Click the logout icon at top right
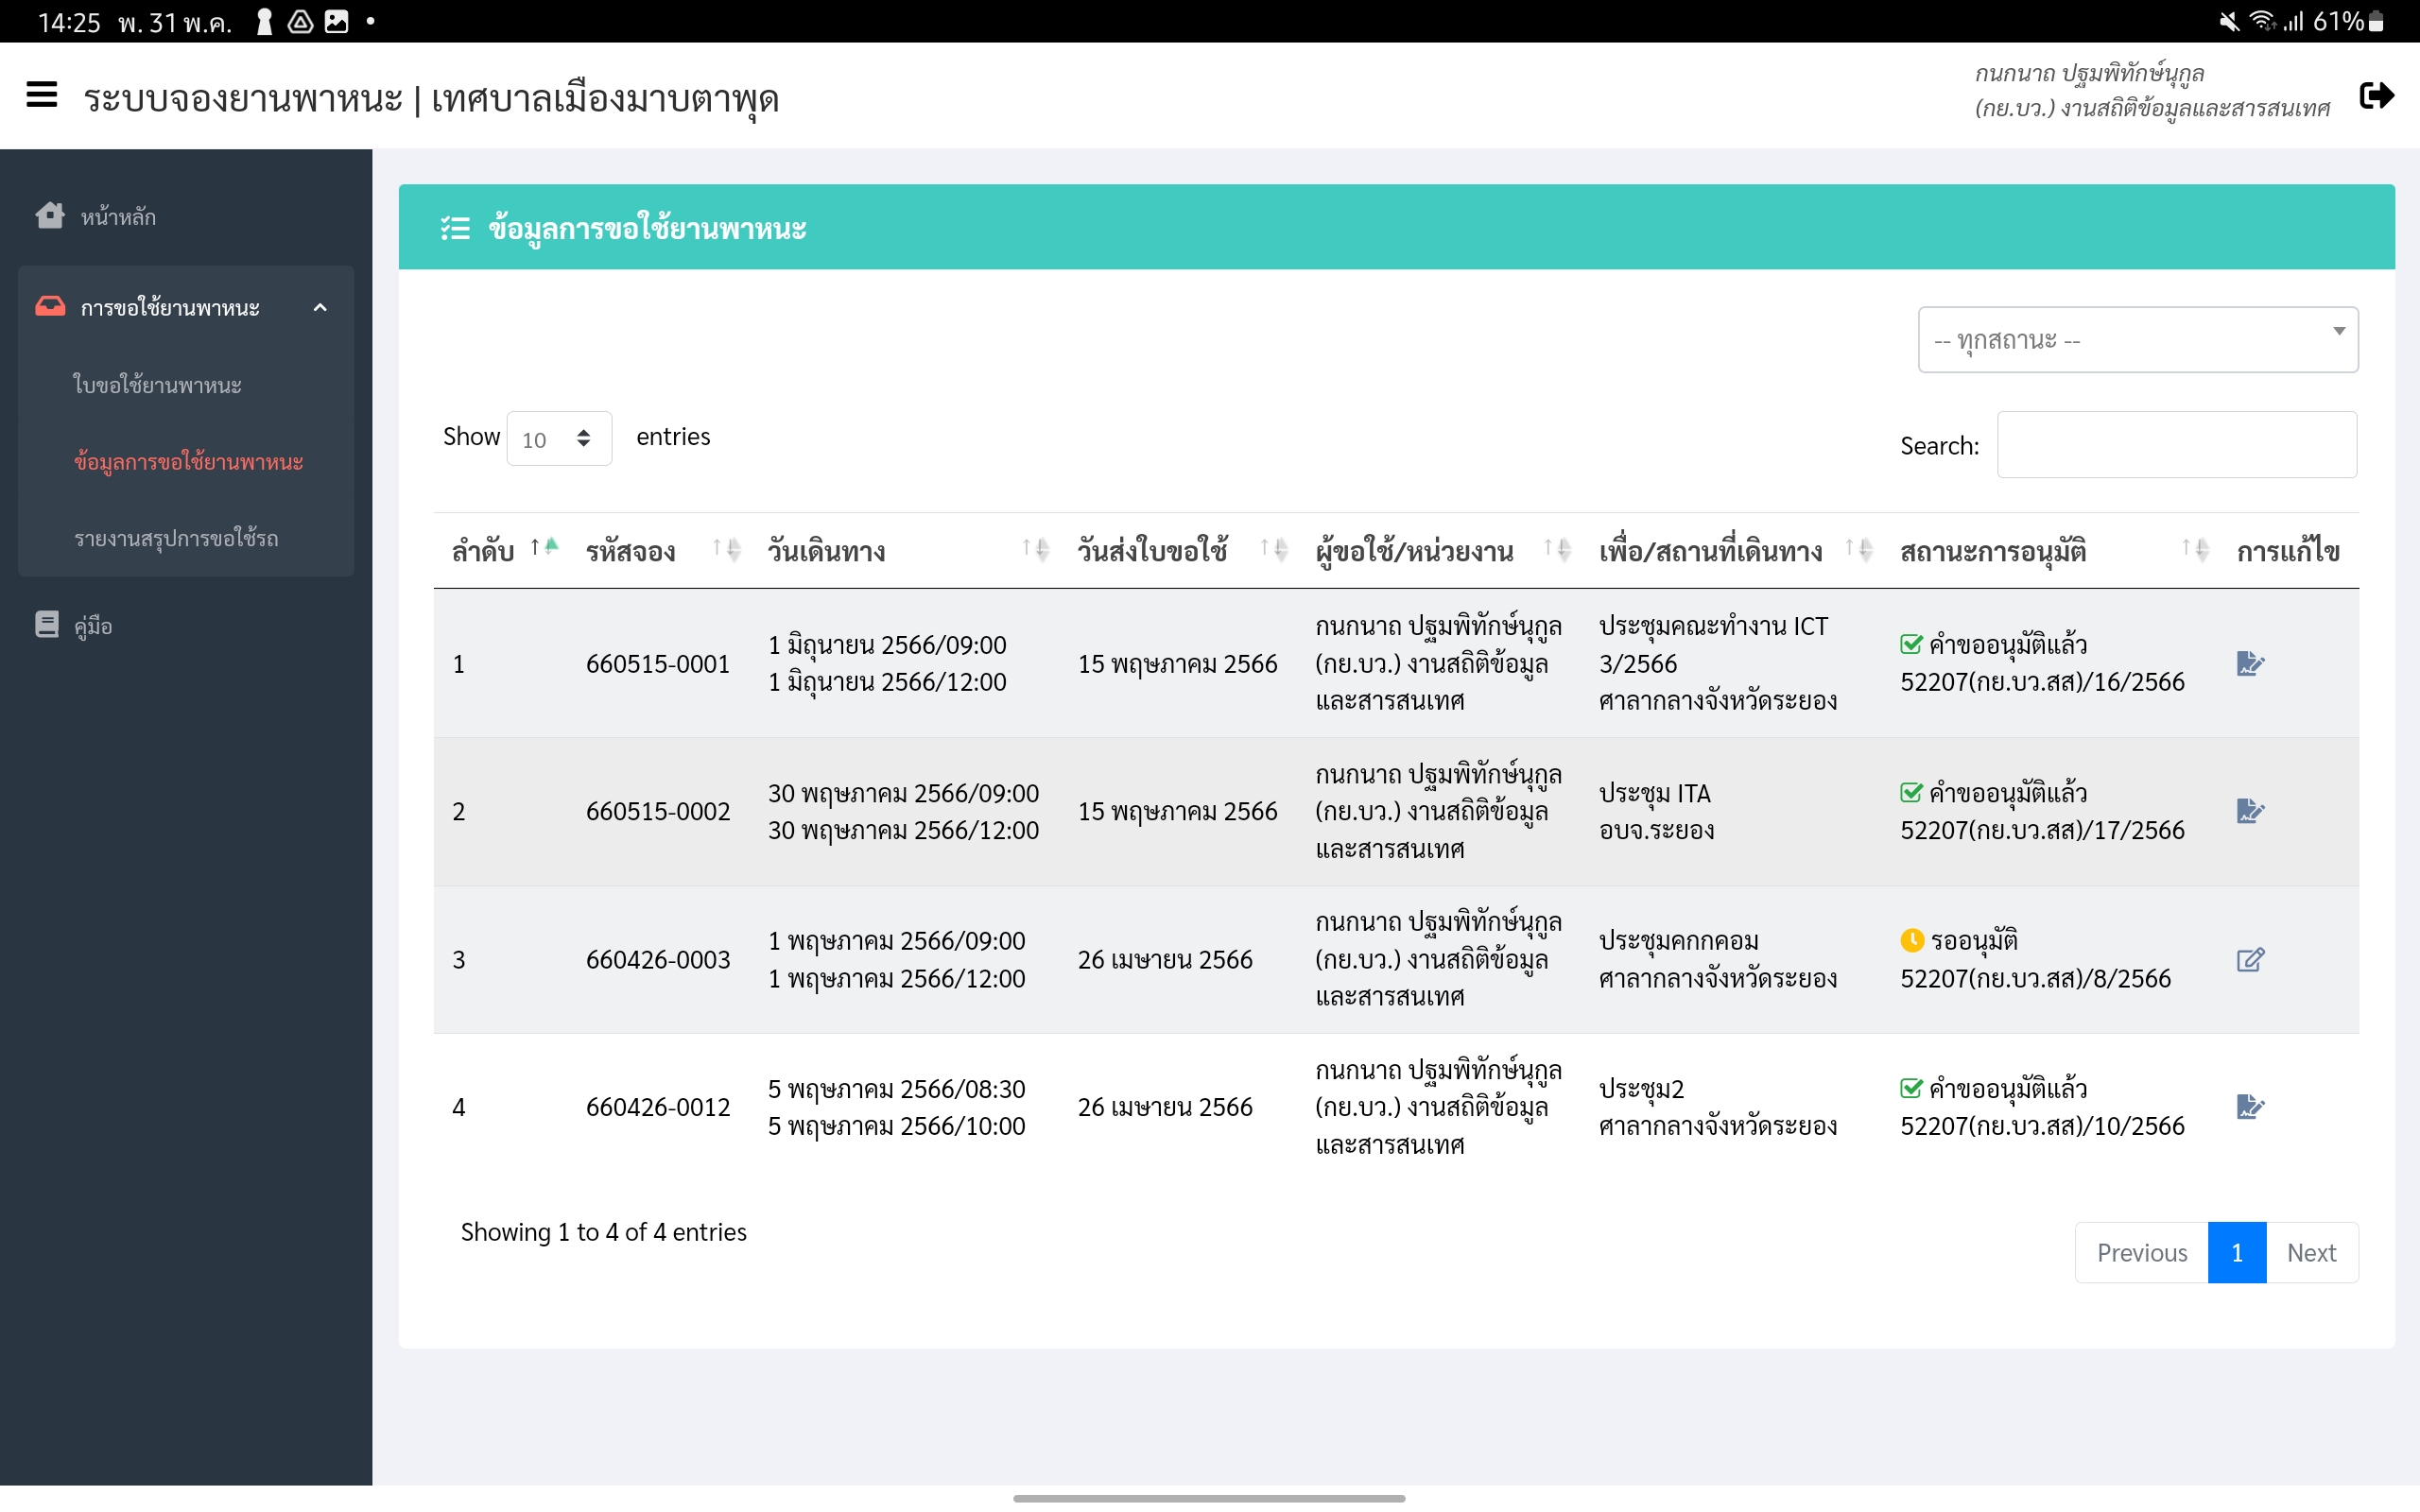The width and height of the screenshot is (2420, 1512). 2376,95
